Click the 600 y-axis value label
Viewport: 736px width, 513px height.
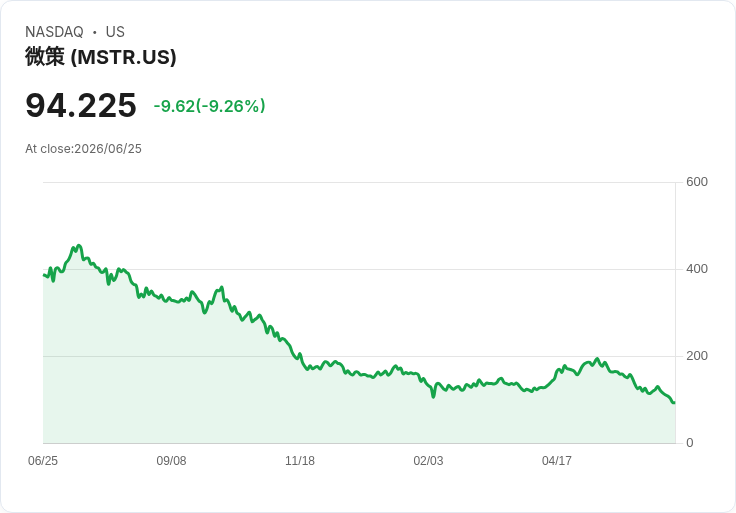697,182
